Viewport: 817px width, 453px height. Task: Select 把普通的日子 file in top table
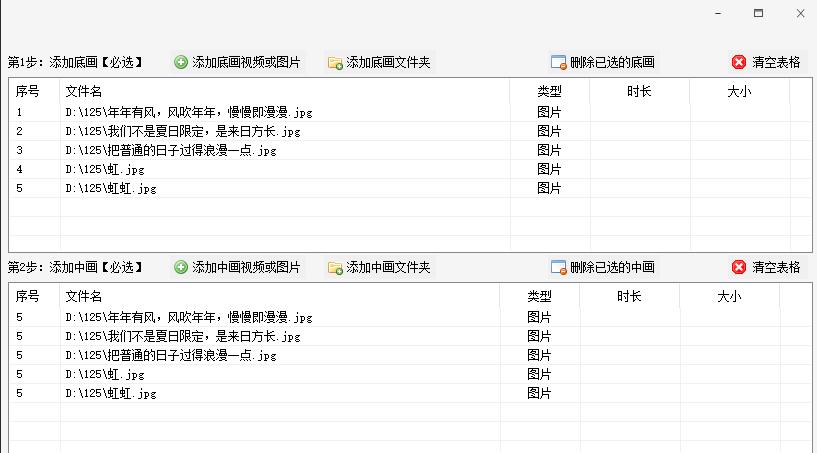tap(170, 150)
